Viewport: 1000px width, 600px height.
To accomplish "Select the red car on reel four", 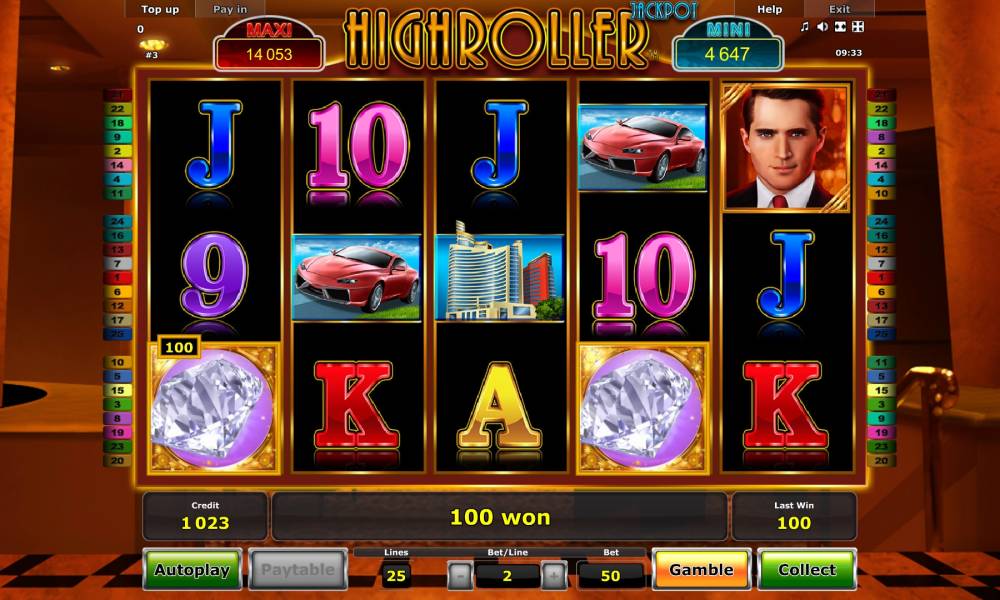I will click(642, 147).
